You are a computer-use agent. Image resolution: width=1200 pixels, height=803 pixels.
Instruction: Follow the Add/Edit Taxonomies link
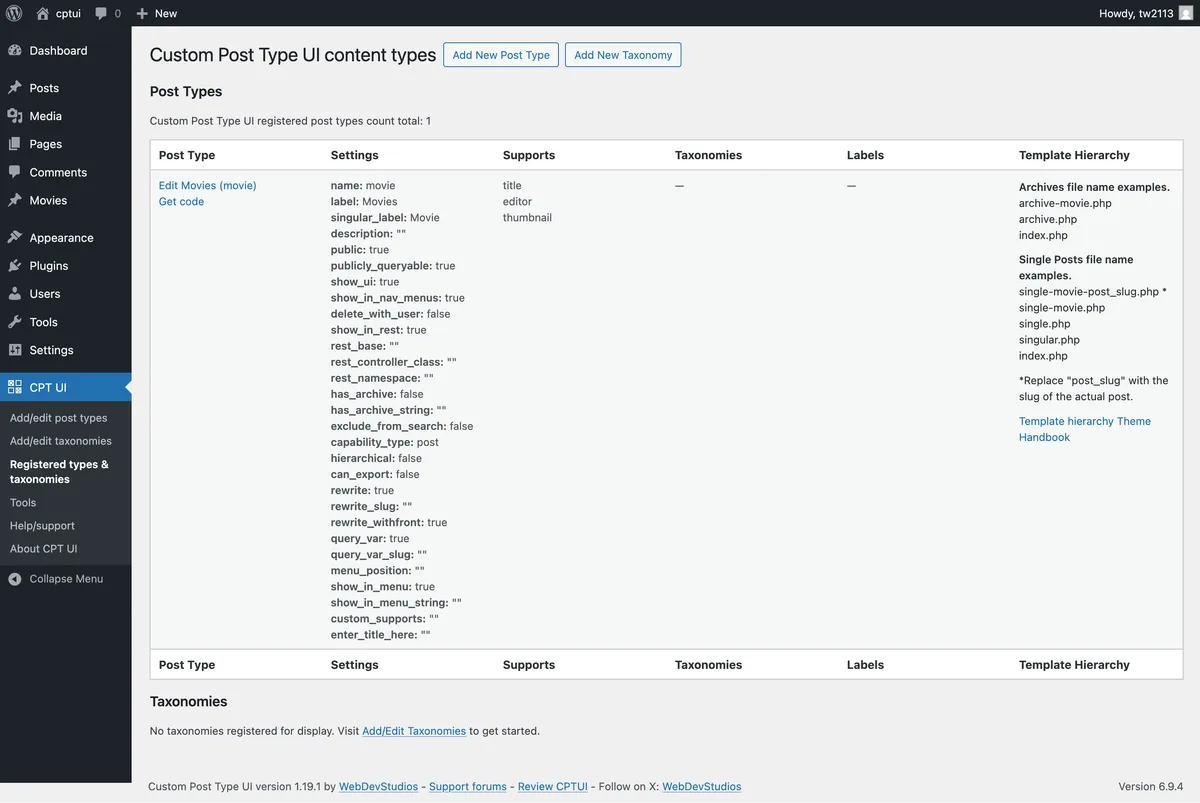(x=414, y=731)
